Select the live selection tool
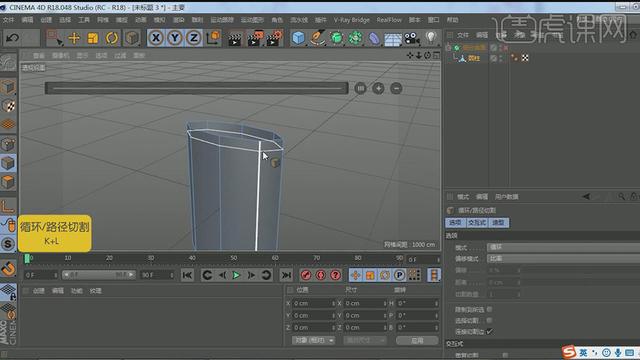 pos(54,38)
